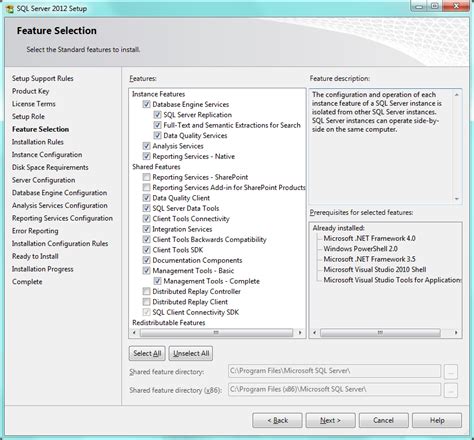Toggle Client Tools Connectivity checkbox
The width and height of the screenshot is (474, 440).
click(146, 219)
